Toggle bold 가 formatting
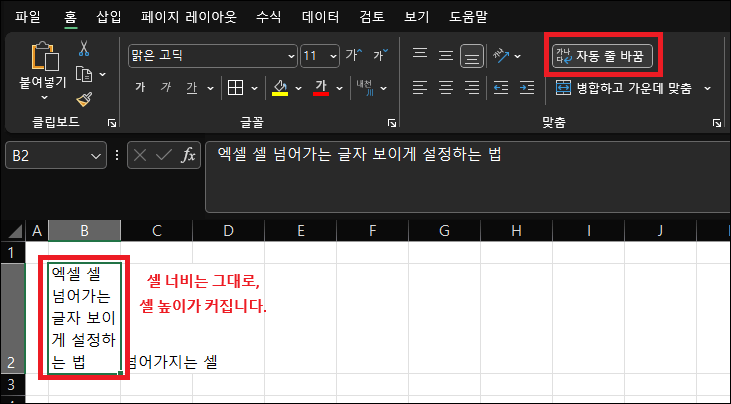The width and height of the screenshot is (731, 404). [140, 88]
